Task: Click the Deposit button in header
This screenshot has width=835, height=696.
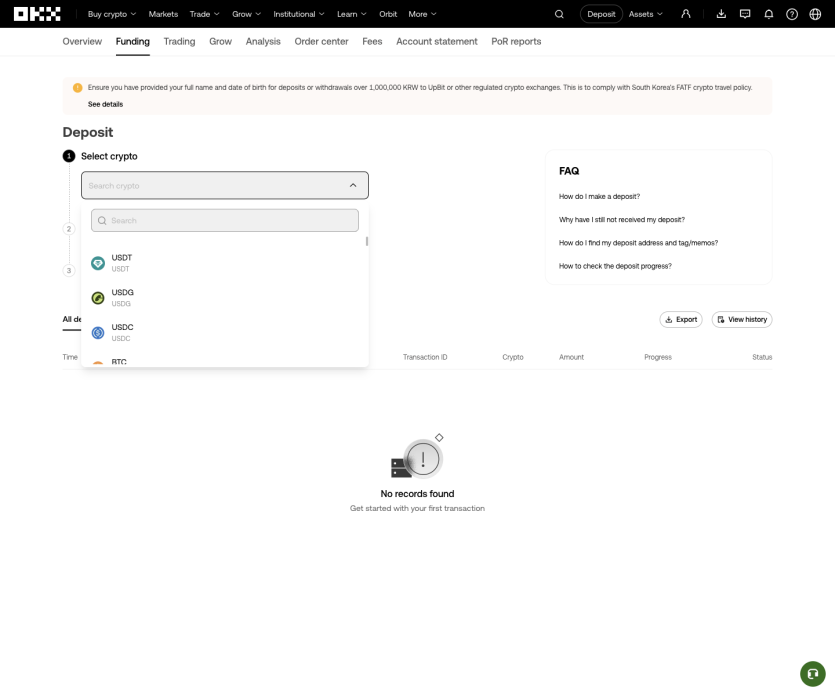Action: (x=601, y=14)
